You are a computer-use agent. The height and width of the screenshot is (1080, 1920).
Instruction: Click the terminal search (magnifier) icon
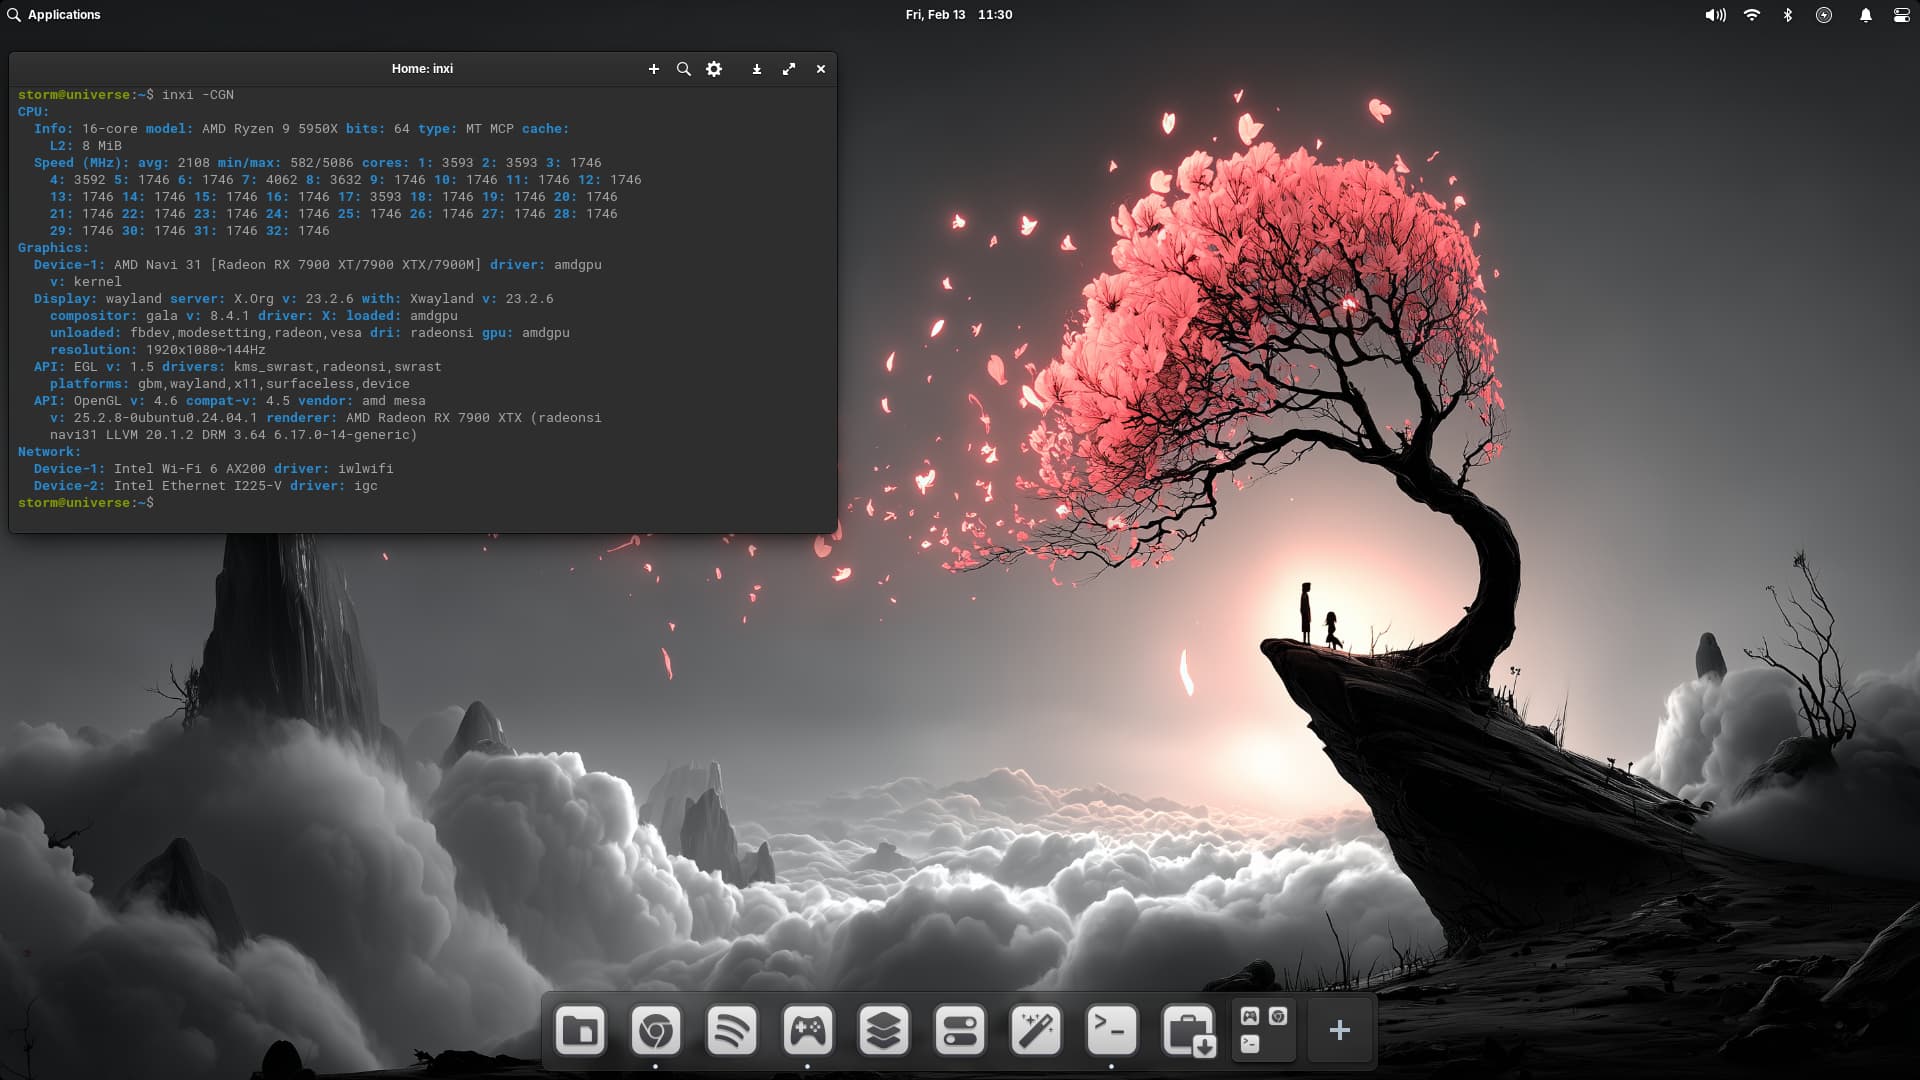[x=684, y=69]
